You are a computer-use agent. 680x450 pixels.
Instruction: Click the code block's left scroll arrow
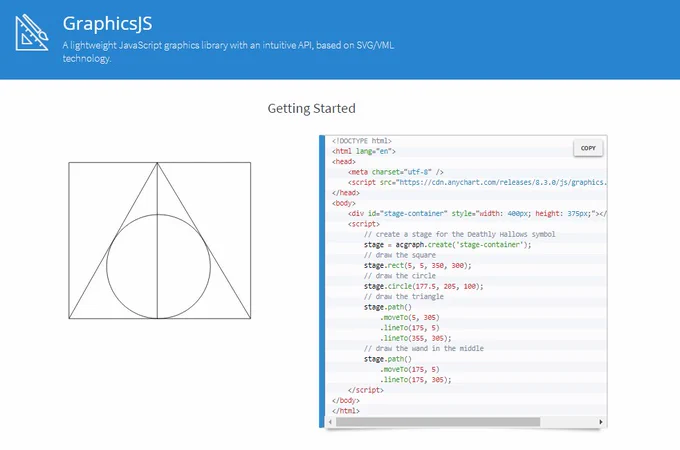(x=330, y=422)
